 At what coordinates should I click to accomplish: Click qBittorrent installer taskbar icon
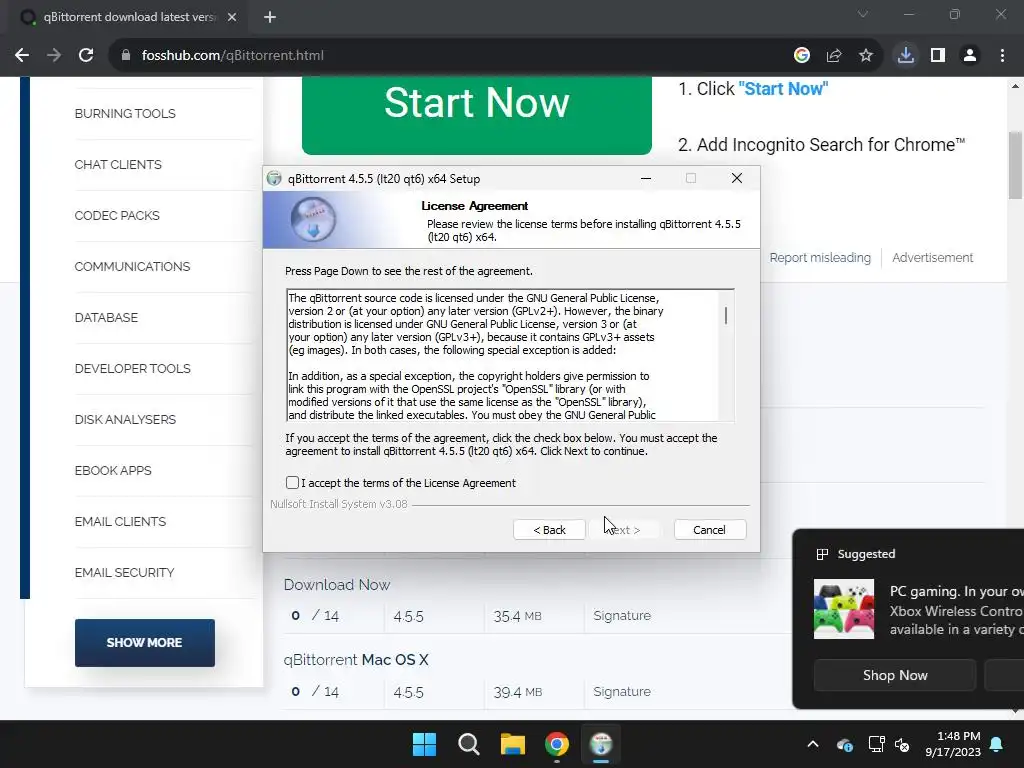(601, 744)
